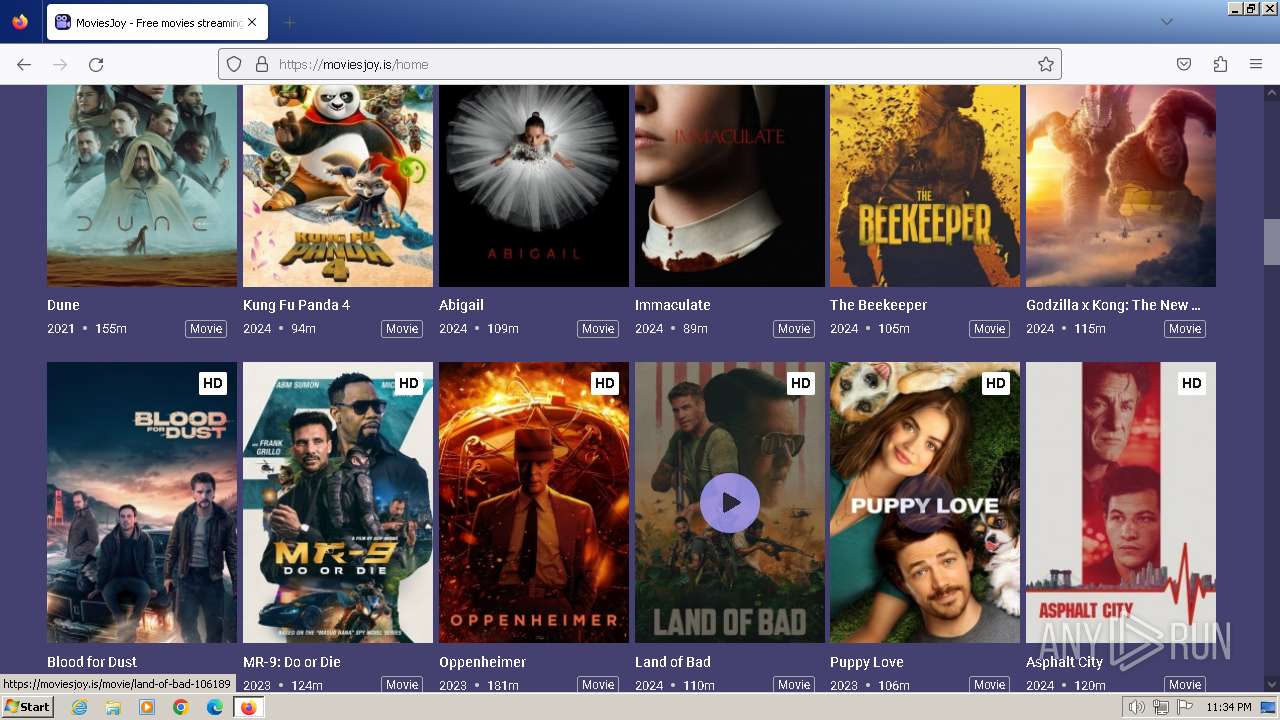Click the 11:34 PM system clock

pyautogui.click(x=1229, y=707)
